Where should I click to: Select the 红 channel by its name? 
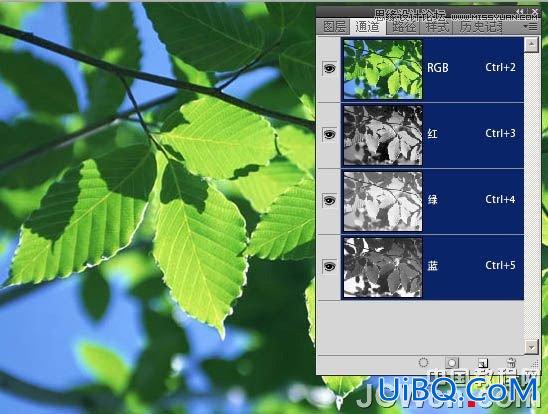(433, 133)
